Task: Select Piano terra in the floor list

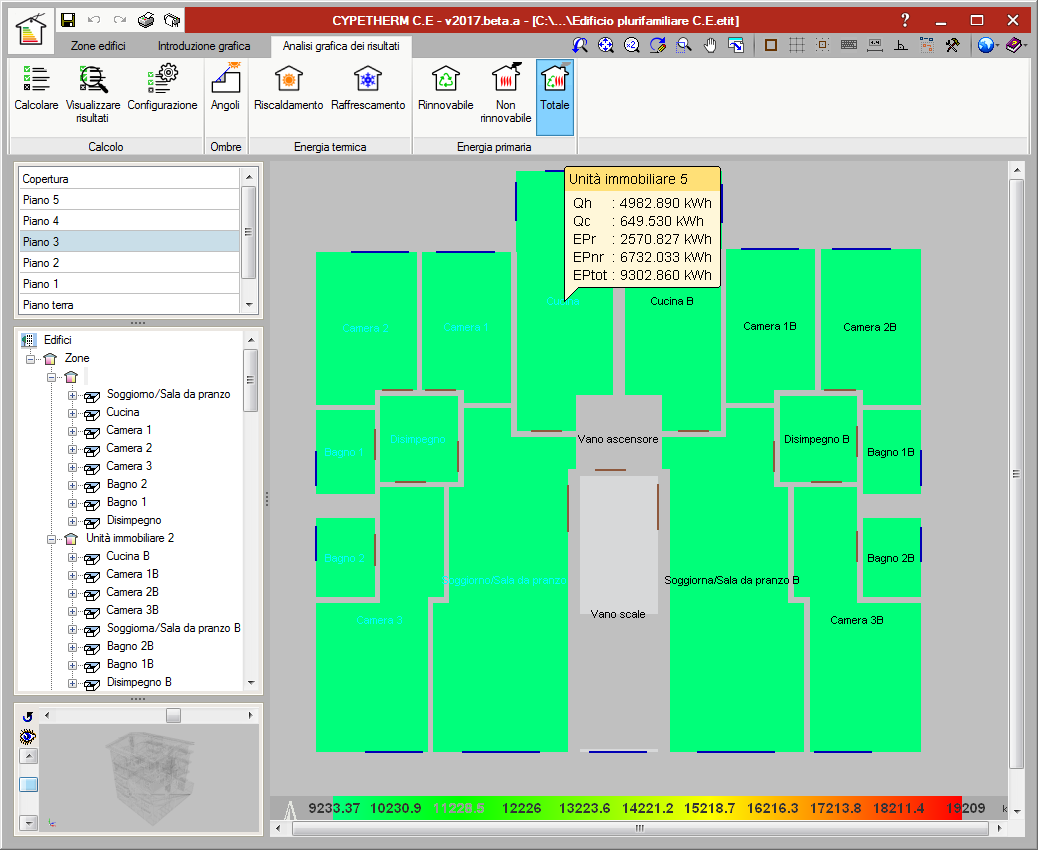Action: pos(129,305)
